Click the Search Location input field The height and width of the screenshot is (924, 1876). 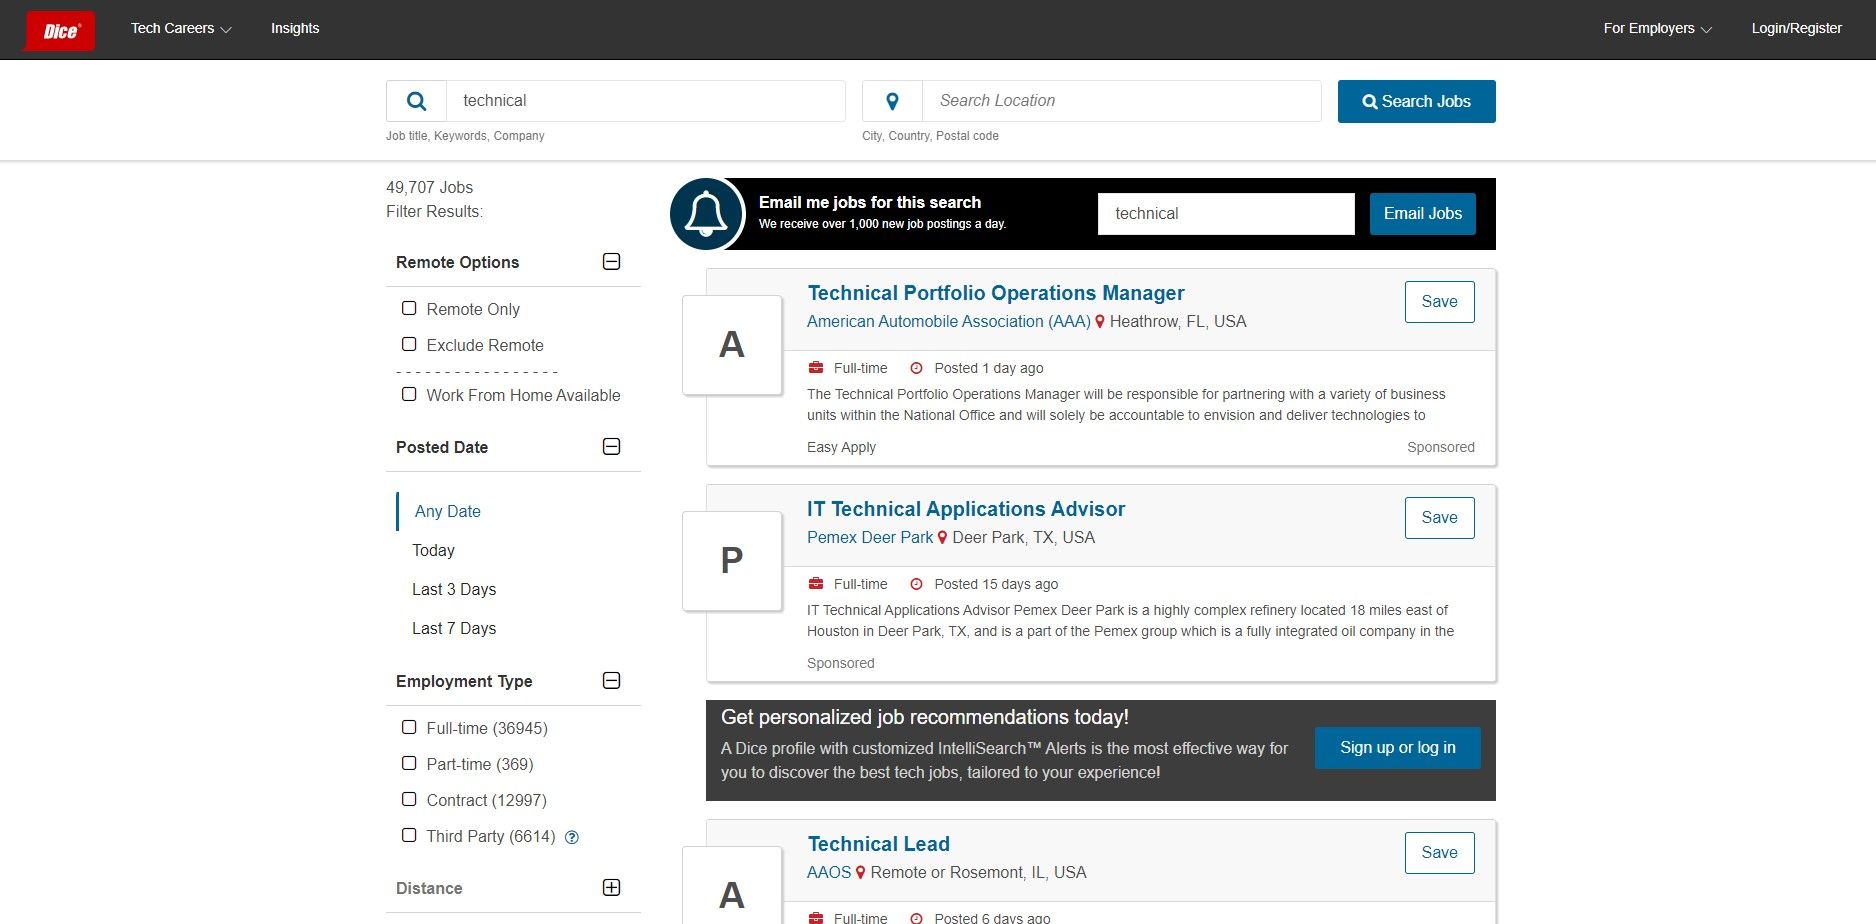pyautogui.click(x=1122, y=101)
